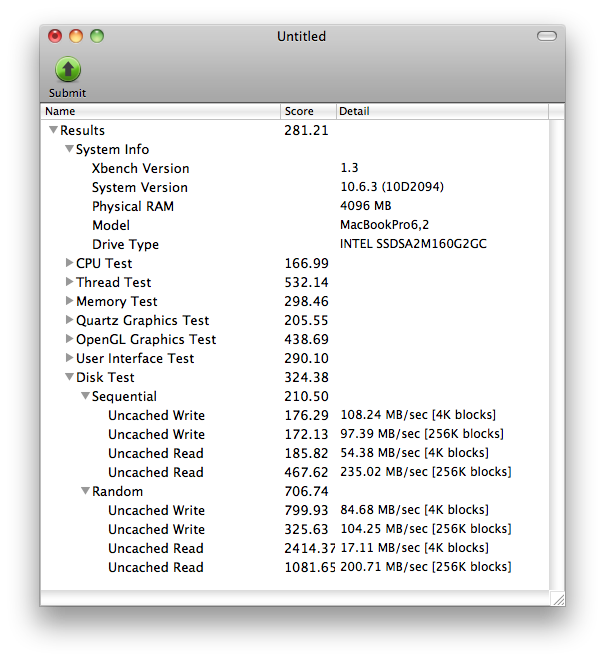Collapse the Disk Test section
The height and width of the screenshot is (661, 605).
pos(69,376)
